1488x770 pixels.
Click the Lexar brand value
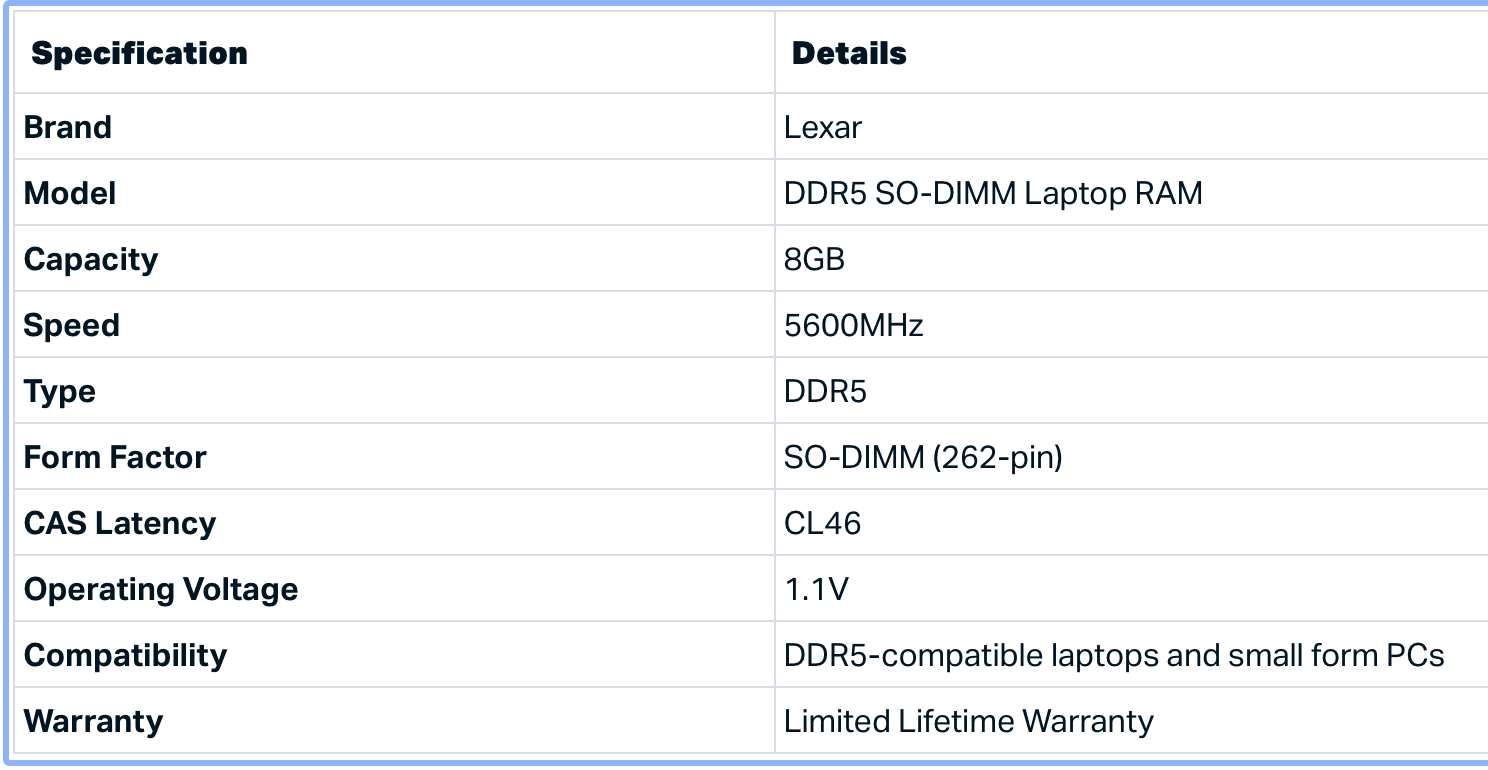[822, 128]
